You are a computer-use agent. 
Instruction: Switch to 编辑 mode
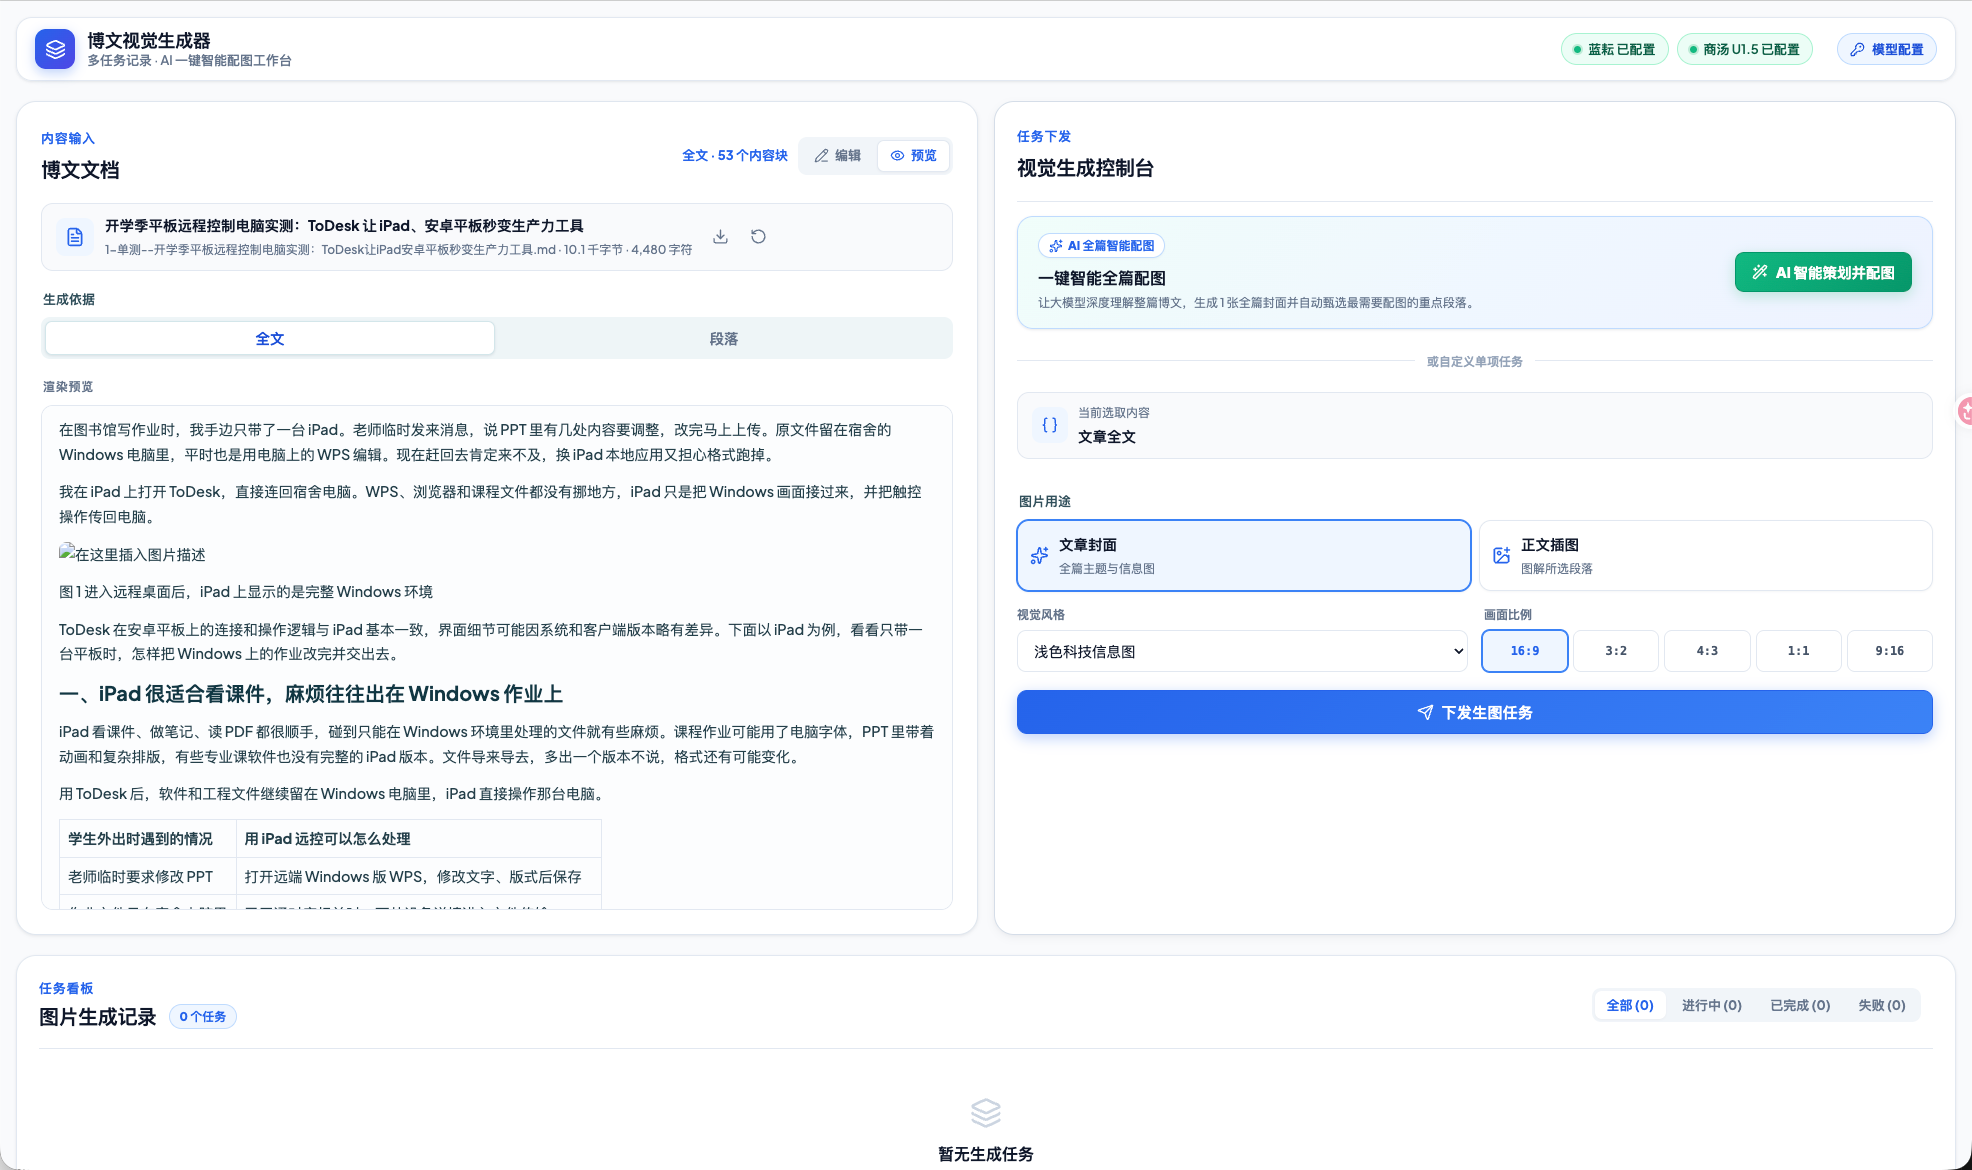pyautogui.click(x=838, y=156)
